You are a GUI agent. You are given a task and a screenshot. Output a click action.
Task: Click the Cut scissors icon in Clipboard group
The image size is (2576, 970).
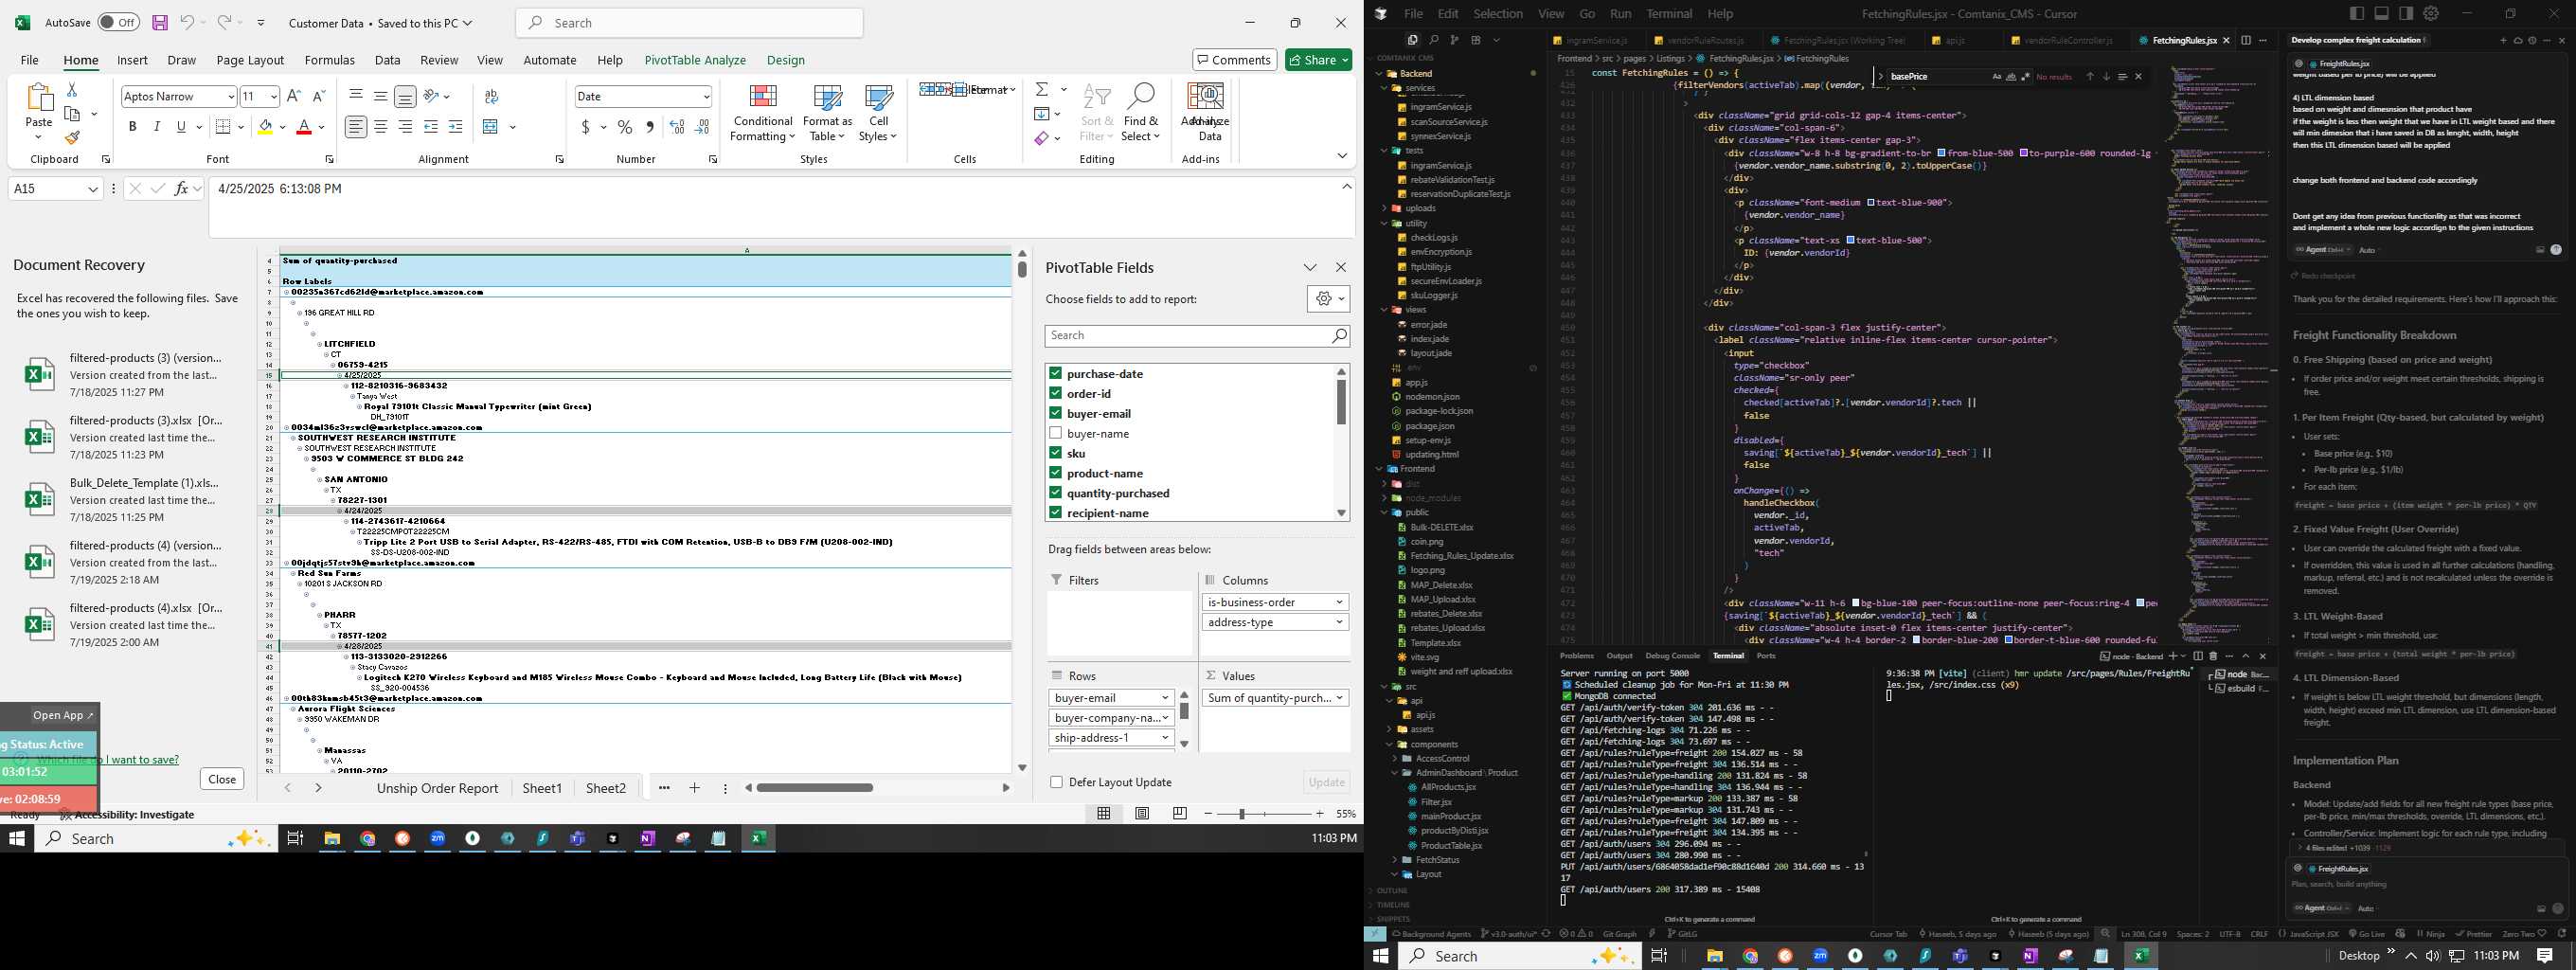click(71, 91)
